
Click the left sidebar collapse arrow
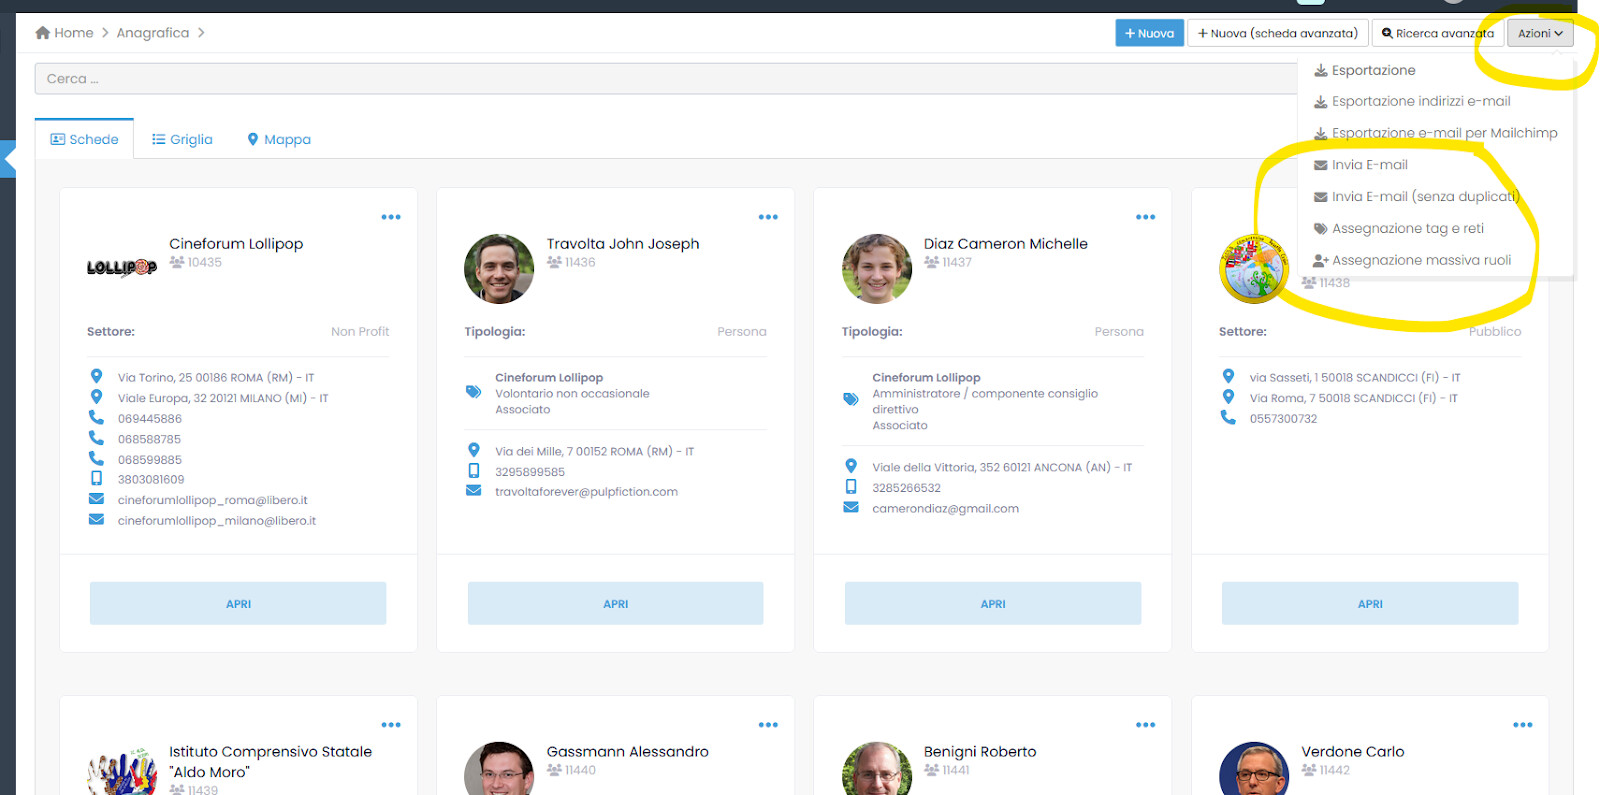(x=9, y=159)
